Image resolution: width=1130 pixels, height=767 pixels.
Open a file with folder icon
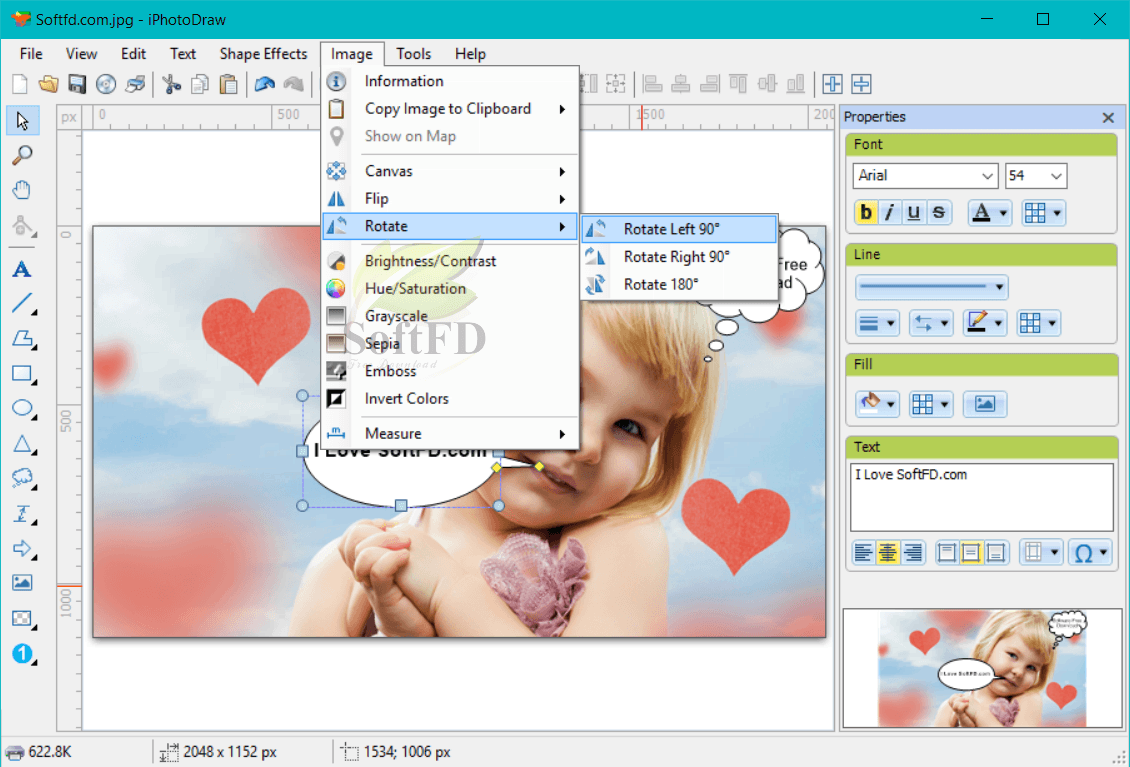coord(48,84)
